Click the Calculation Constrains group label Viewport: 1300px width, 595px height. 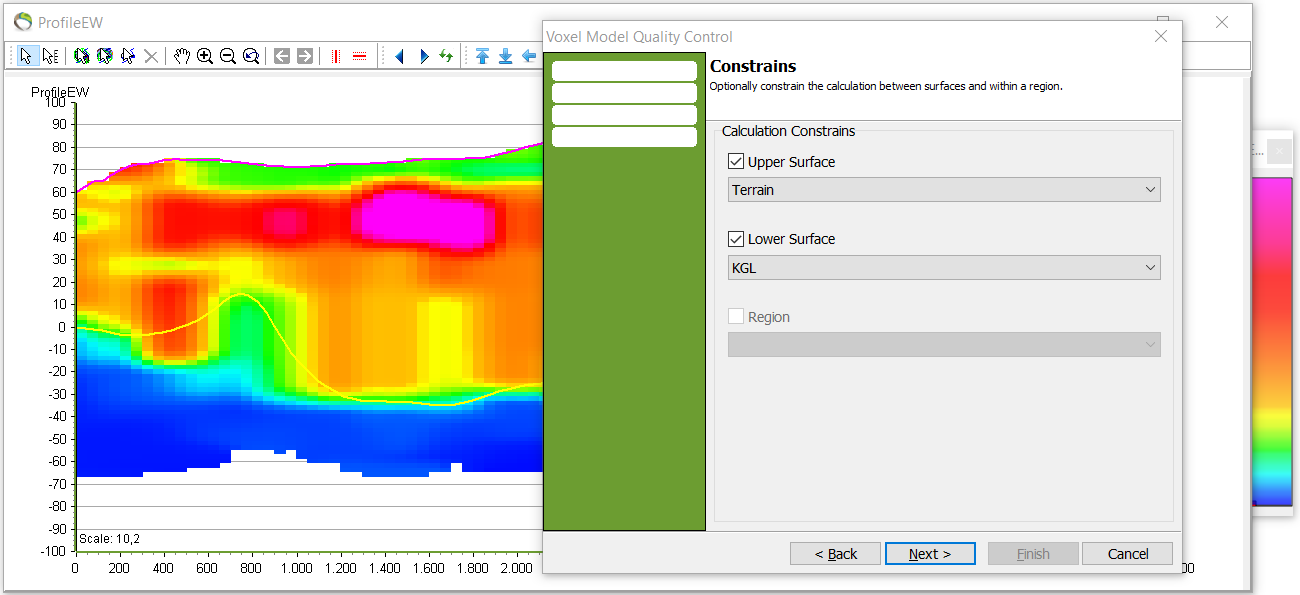[x=789, y=131]
